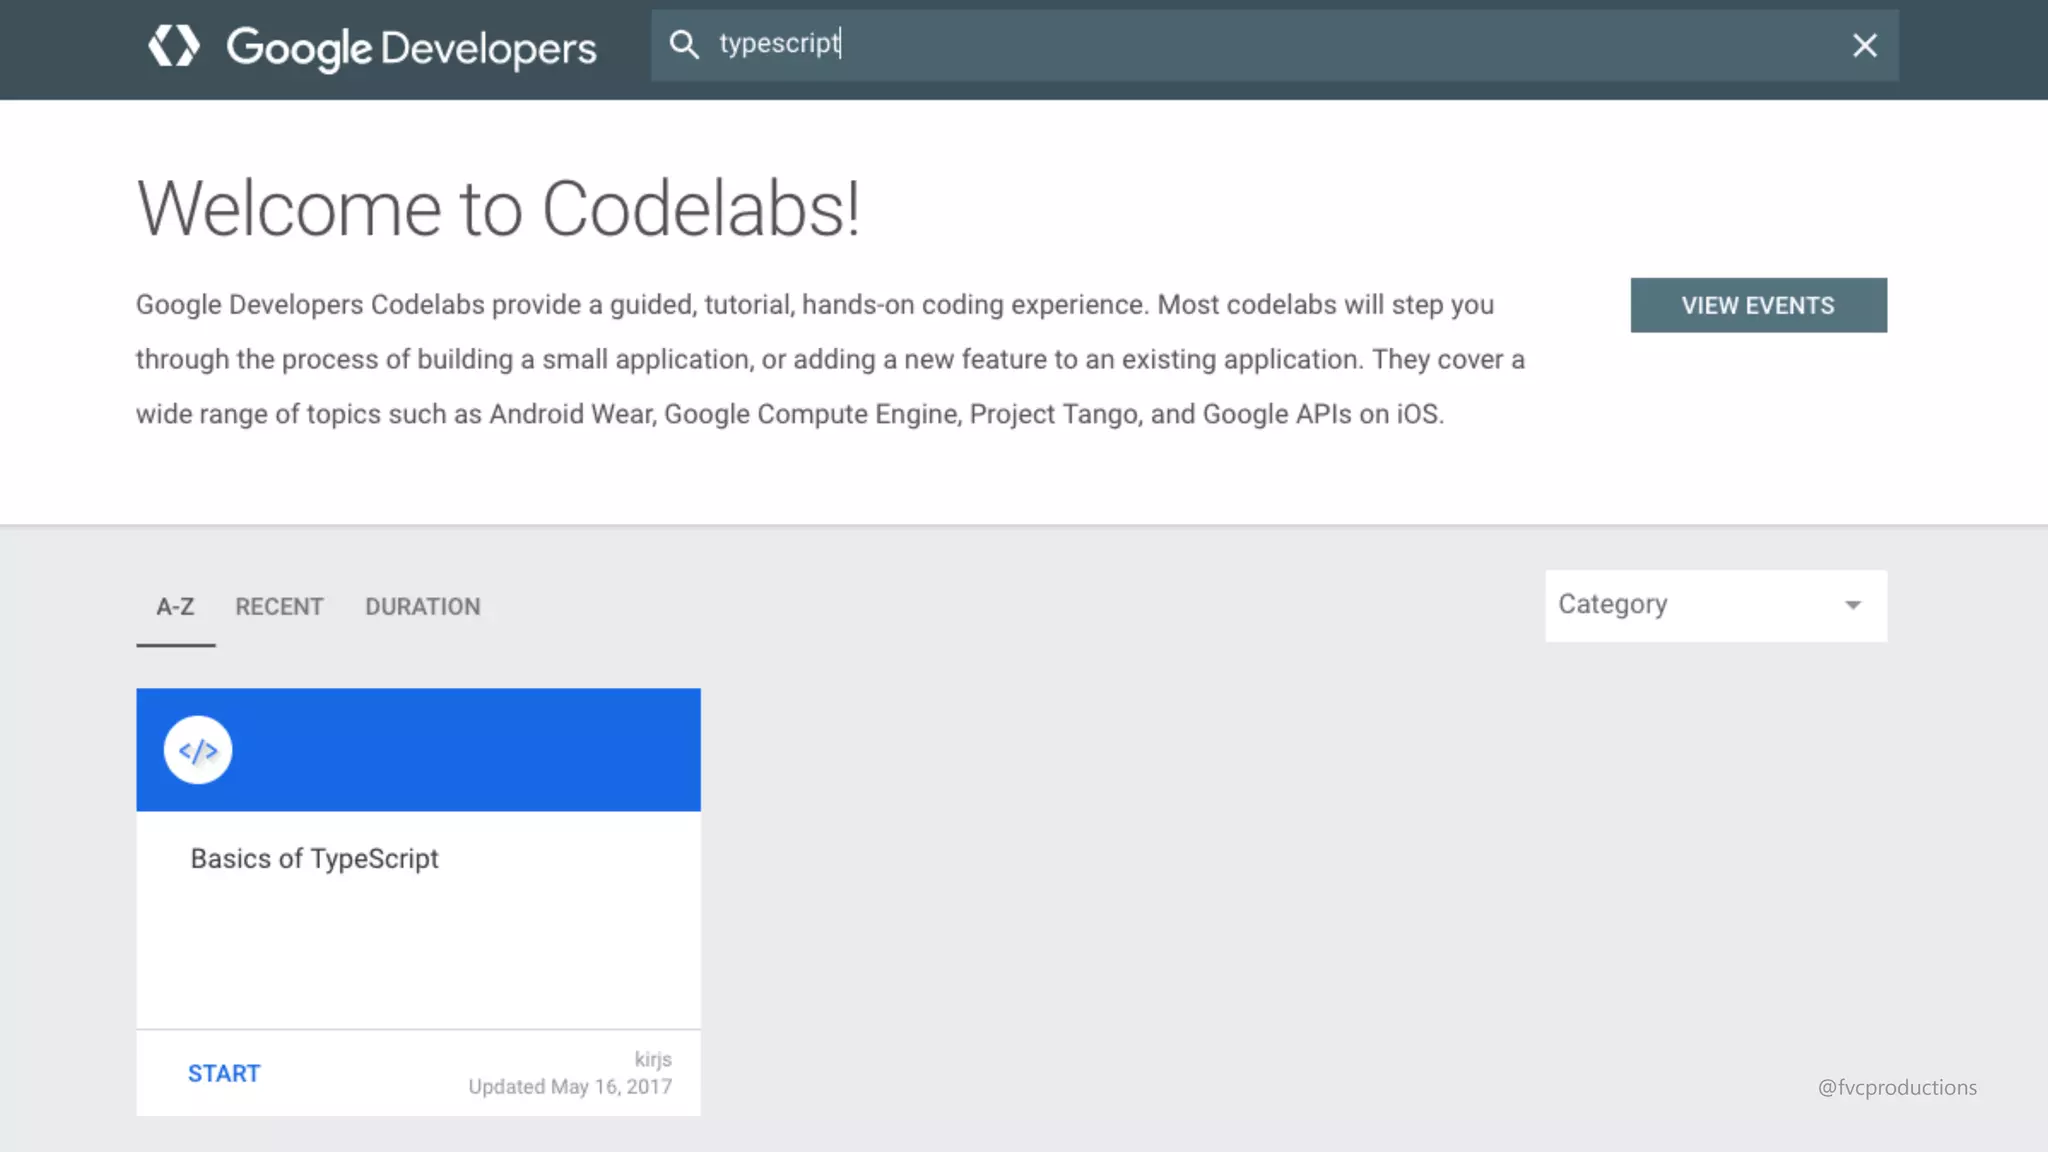Click inside the typescript search field
Screen dimensions: 2048x1152
click(1250, 45)
